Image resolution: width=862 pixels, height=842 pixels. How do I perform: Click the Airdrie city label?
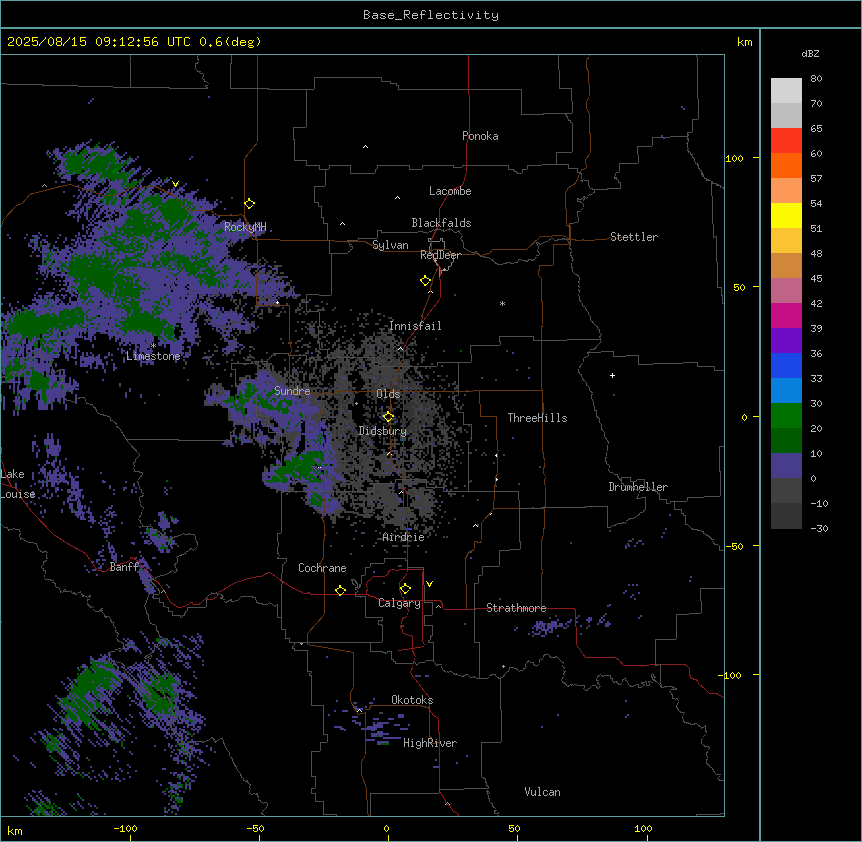tap(404, 537)
